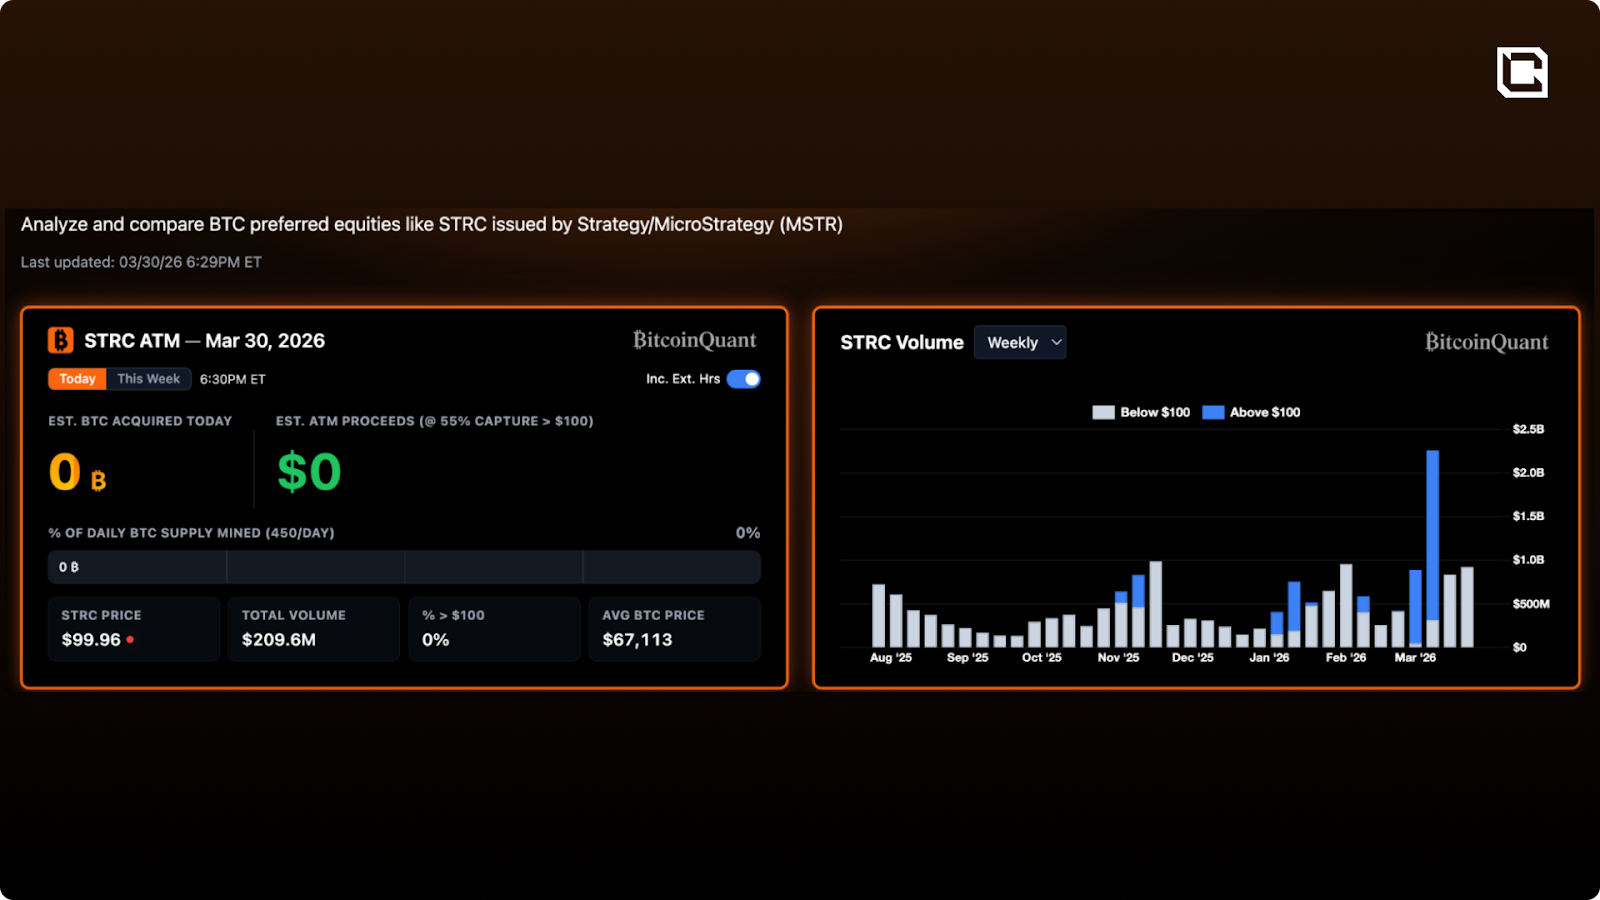Open the Weekly interval dropdown

1020,342
